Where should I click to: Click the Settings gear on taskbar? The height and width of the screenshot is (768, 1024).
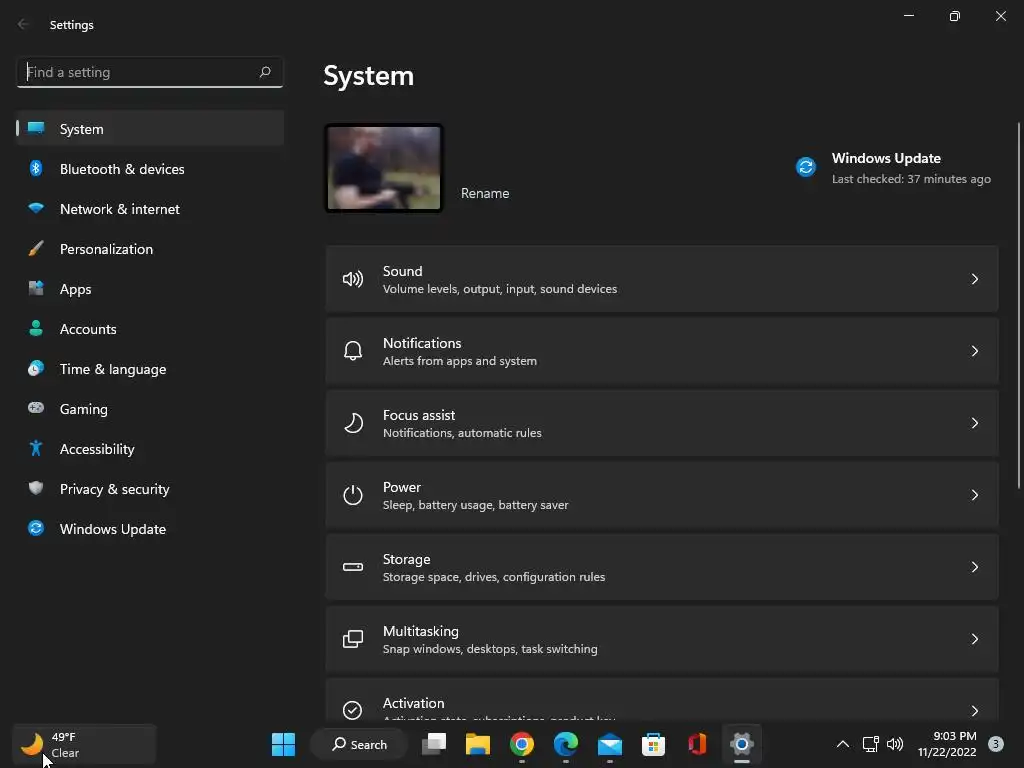tap(742, 744)
